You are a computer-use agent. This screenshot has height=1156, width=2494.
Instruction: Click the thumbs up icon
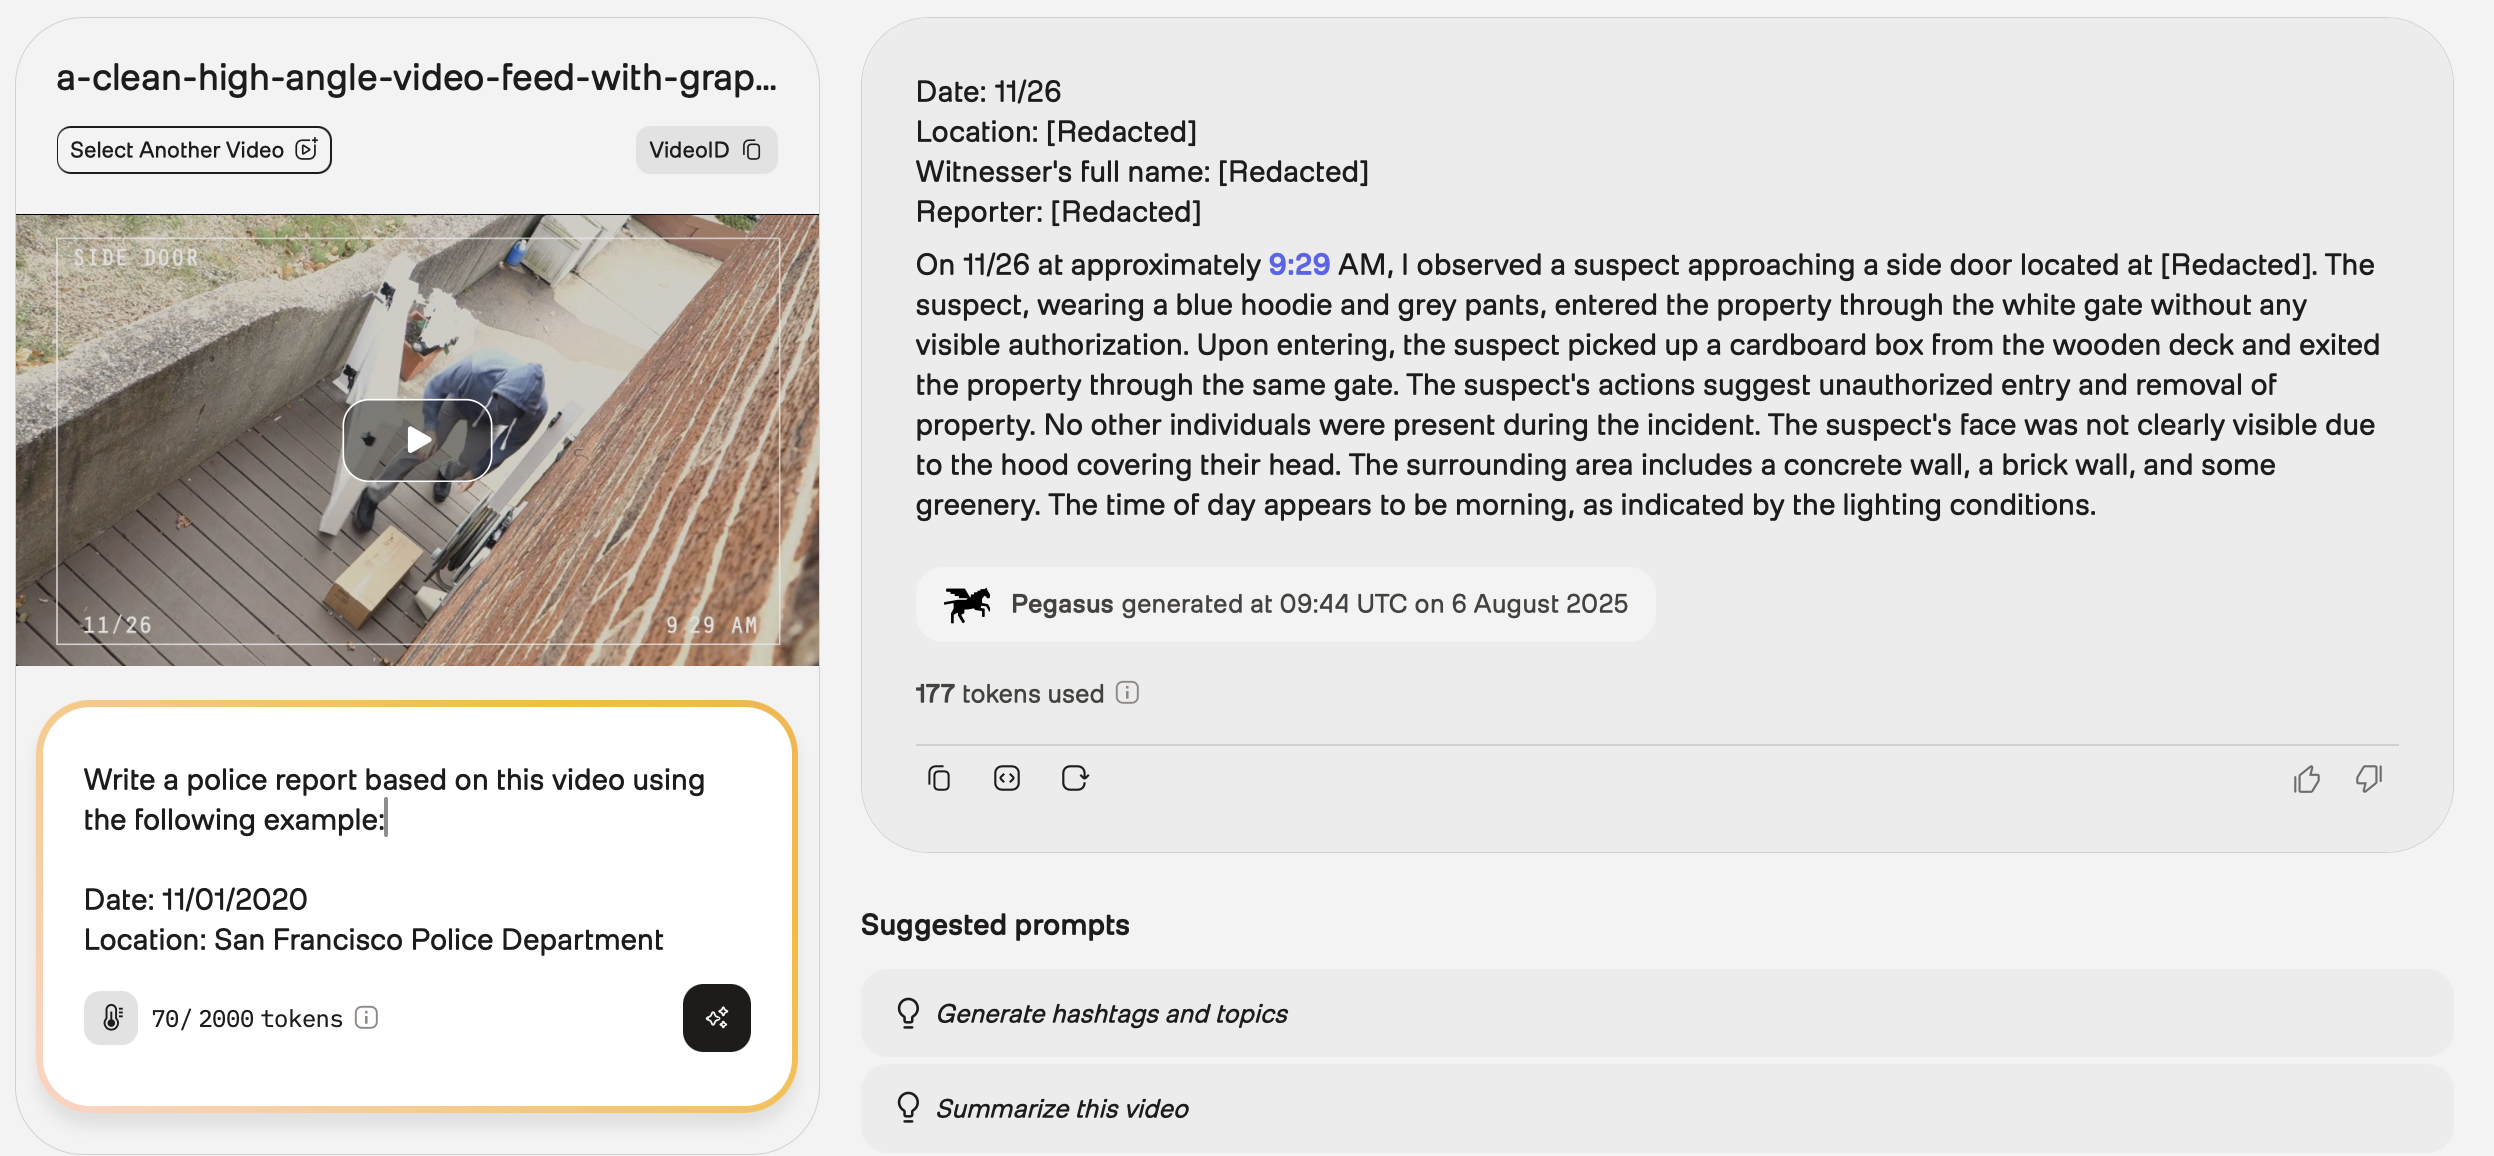pos(2306,779)
